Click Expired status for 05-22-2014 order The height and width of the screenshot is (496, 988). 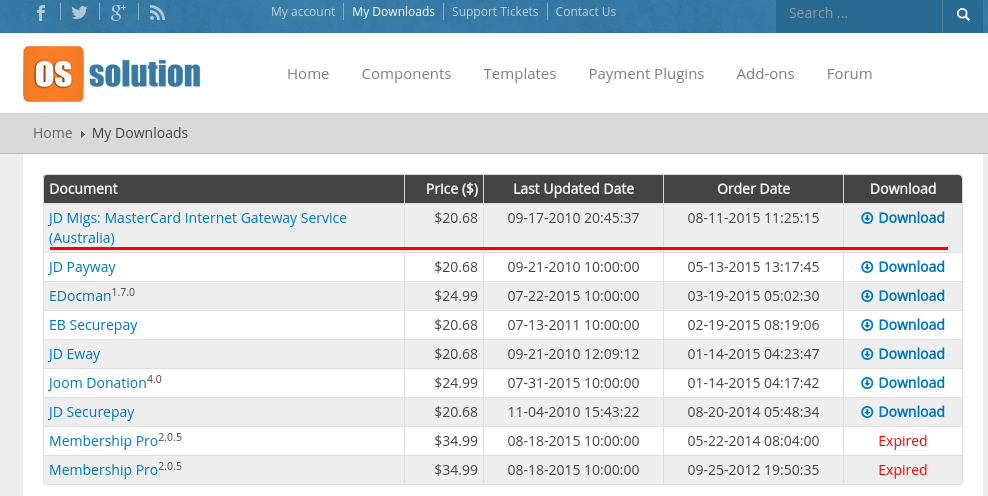tap(903, 441)
